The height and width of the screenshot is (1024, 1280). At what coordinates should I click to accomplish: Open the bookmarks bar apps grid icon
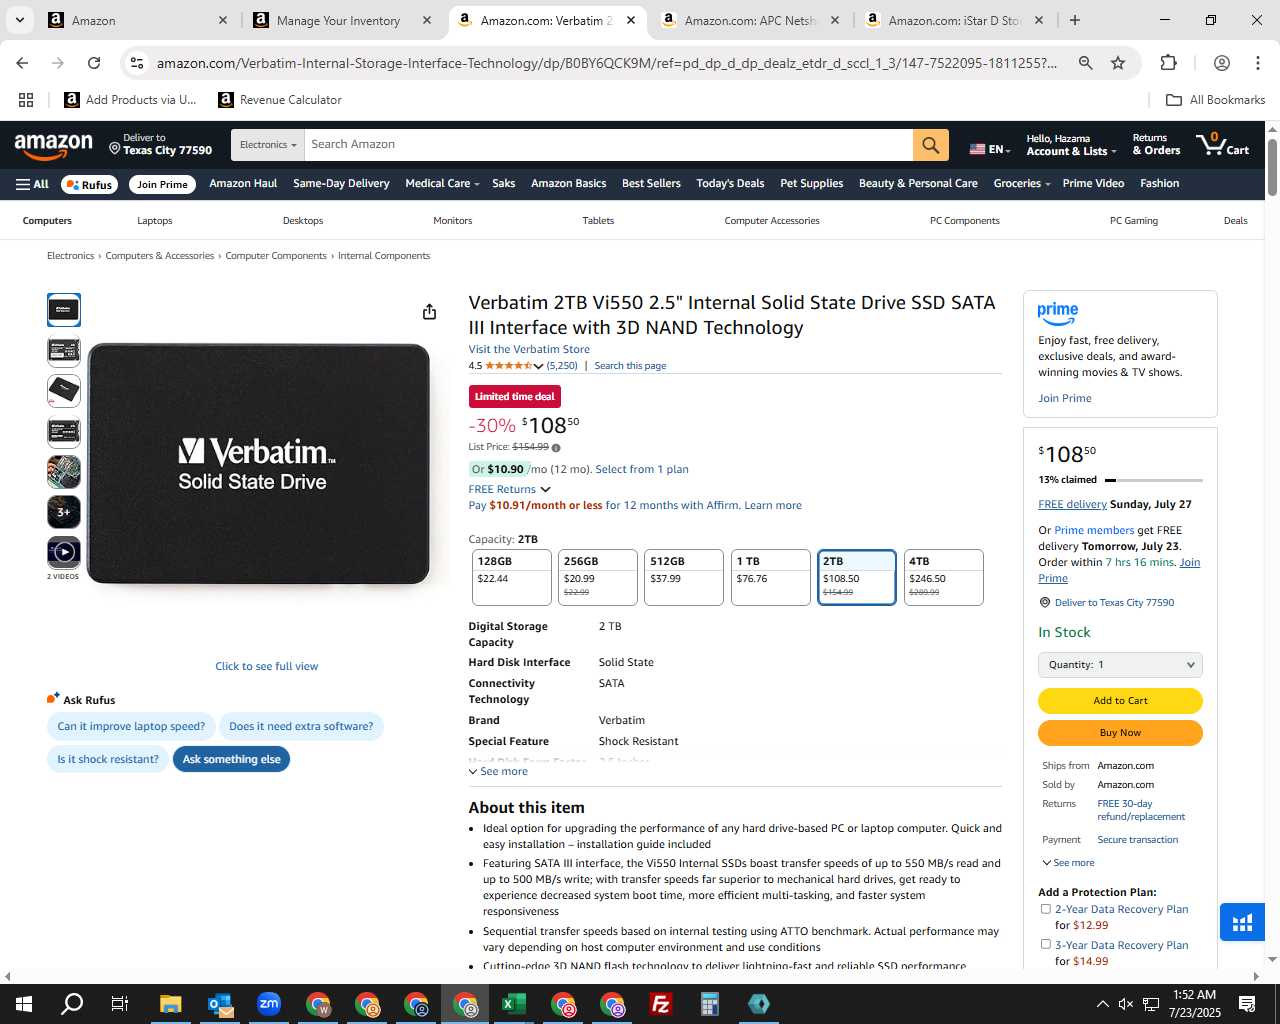[26, 100]
